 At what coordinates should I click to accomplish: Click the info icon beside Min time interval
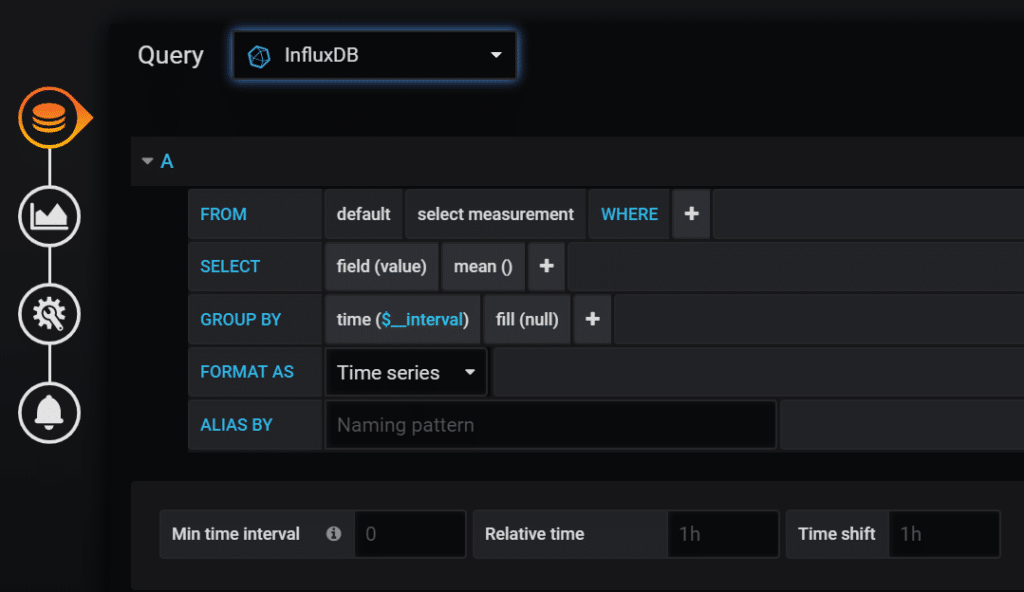tap(334, 534)
